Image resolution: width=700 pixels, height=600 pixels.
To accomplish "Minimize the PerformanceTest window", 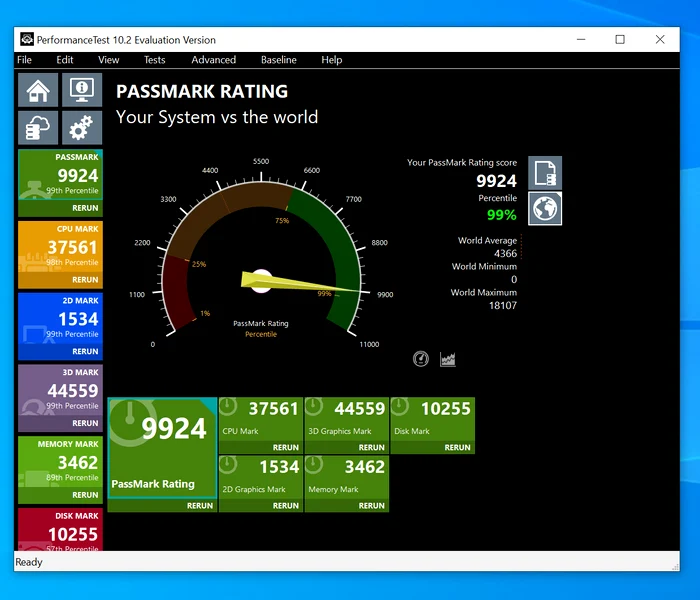I will click(581, 39).
